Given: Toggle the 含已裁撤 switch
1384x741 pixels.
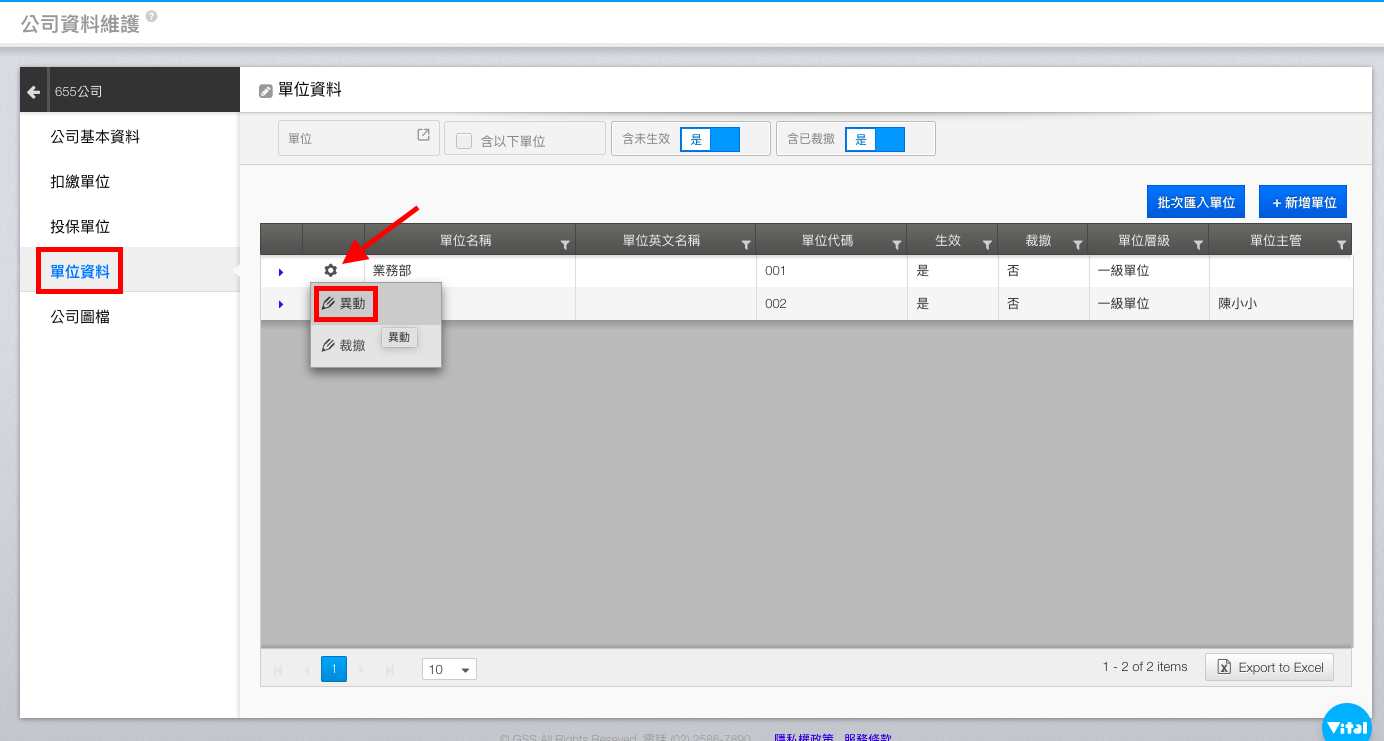Looking at the screenshot, I should (x=874, y=140).
